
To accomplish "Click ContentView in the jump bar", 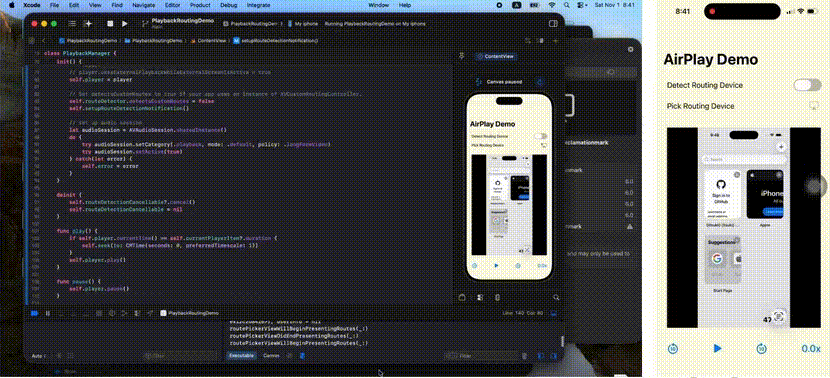I will coord(208,40).
